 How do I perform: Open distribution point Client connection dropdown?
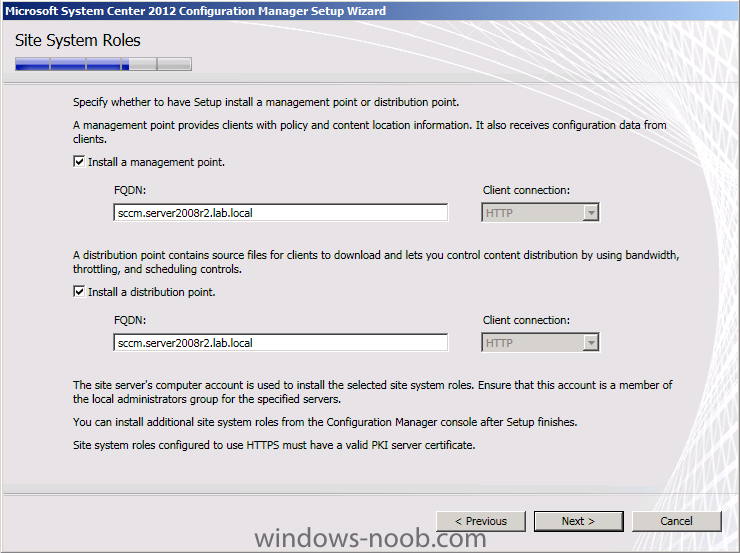pos(540,343)
